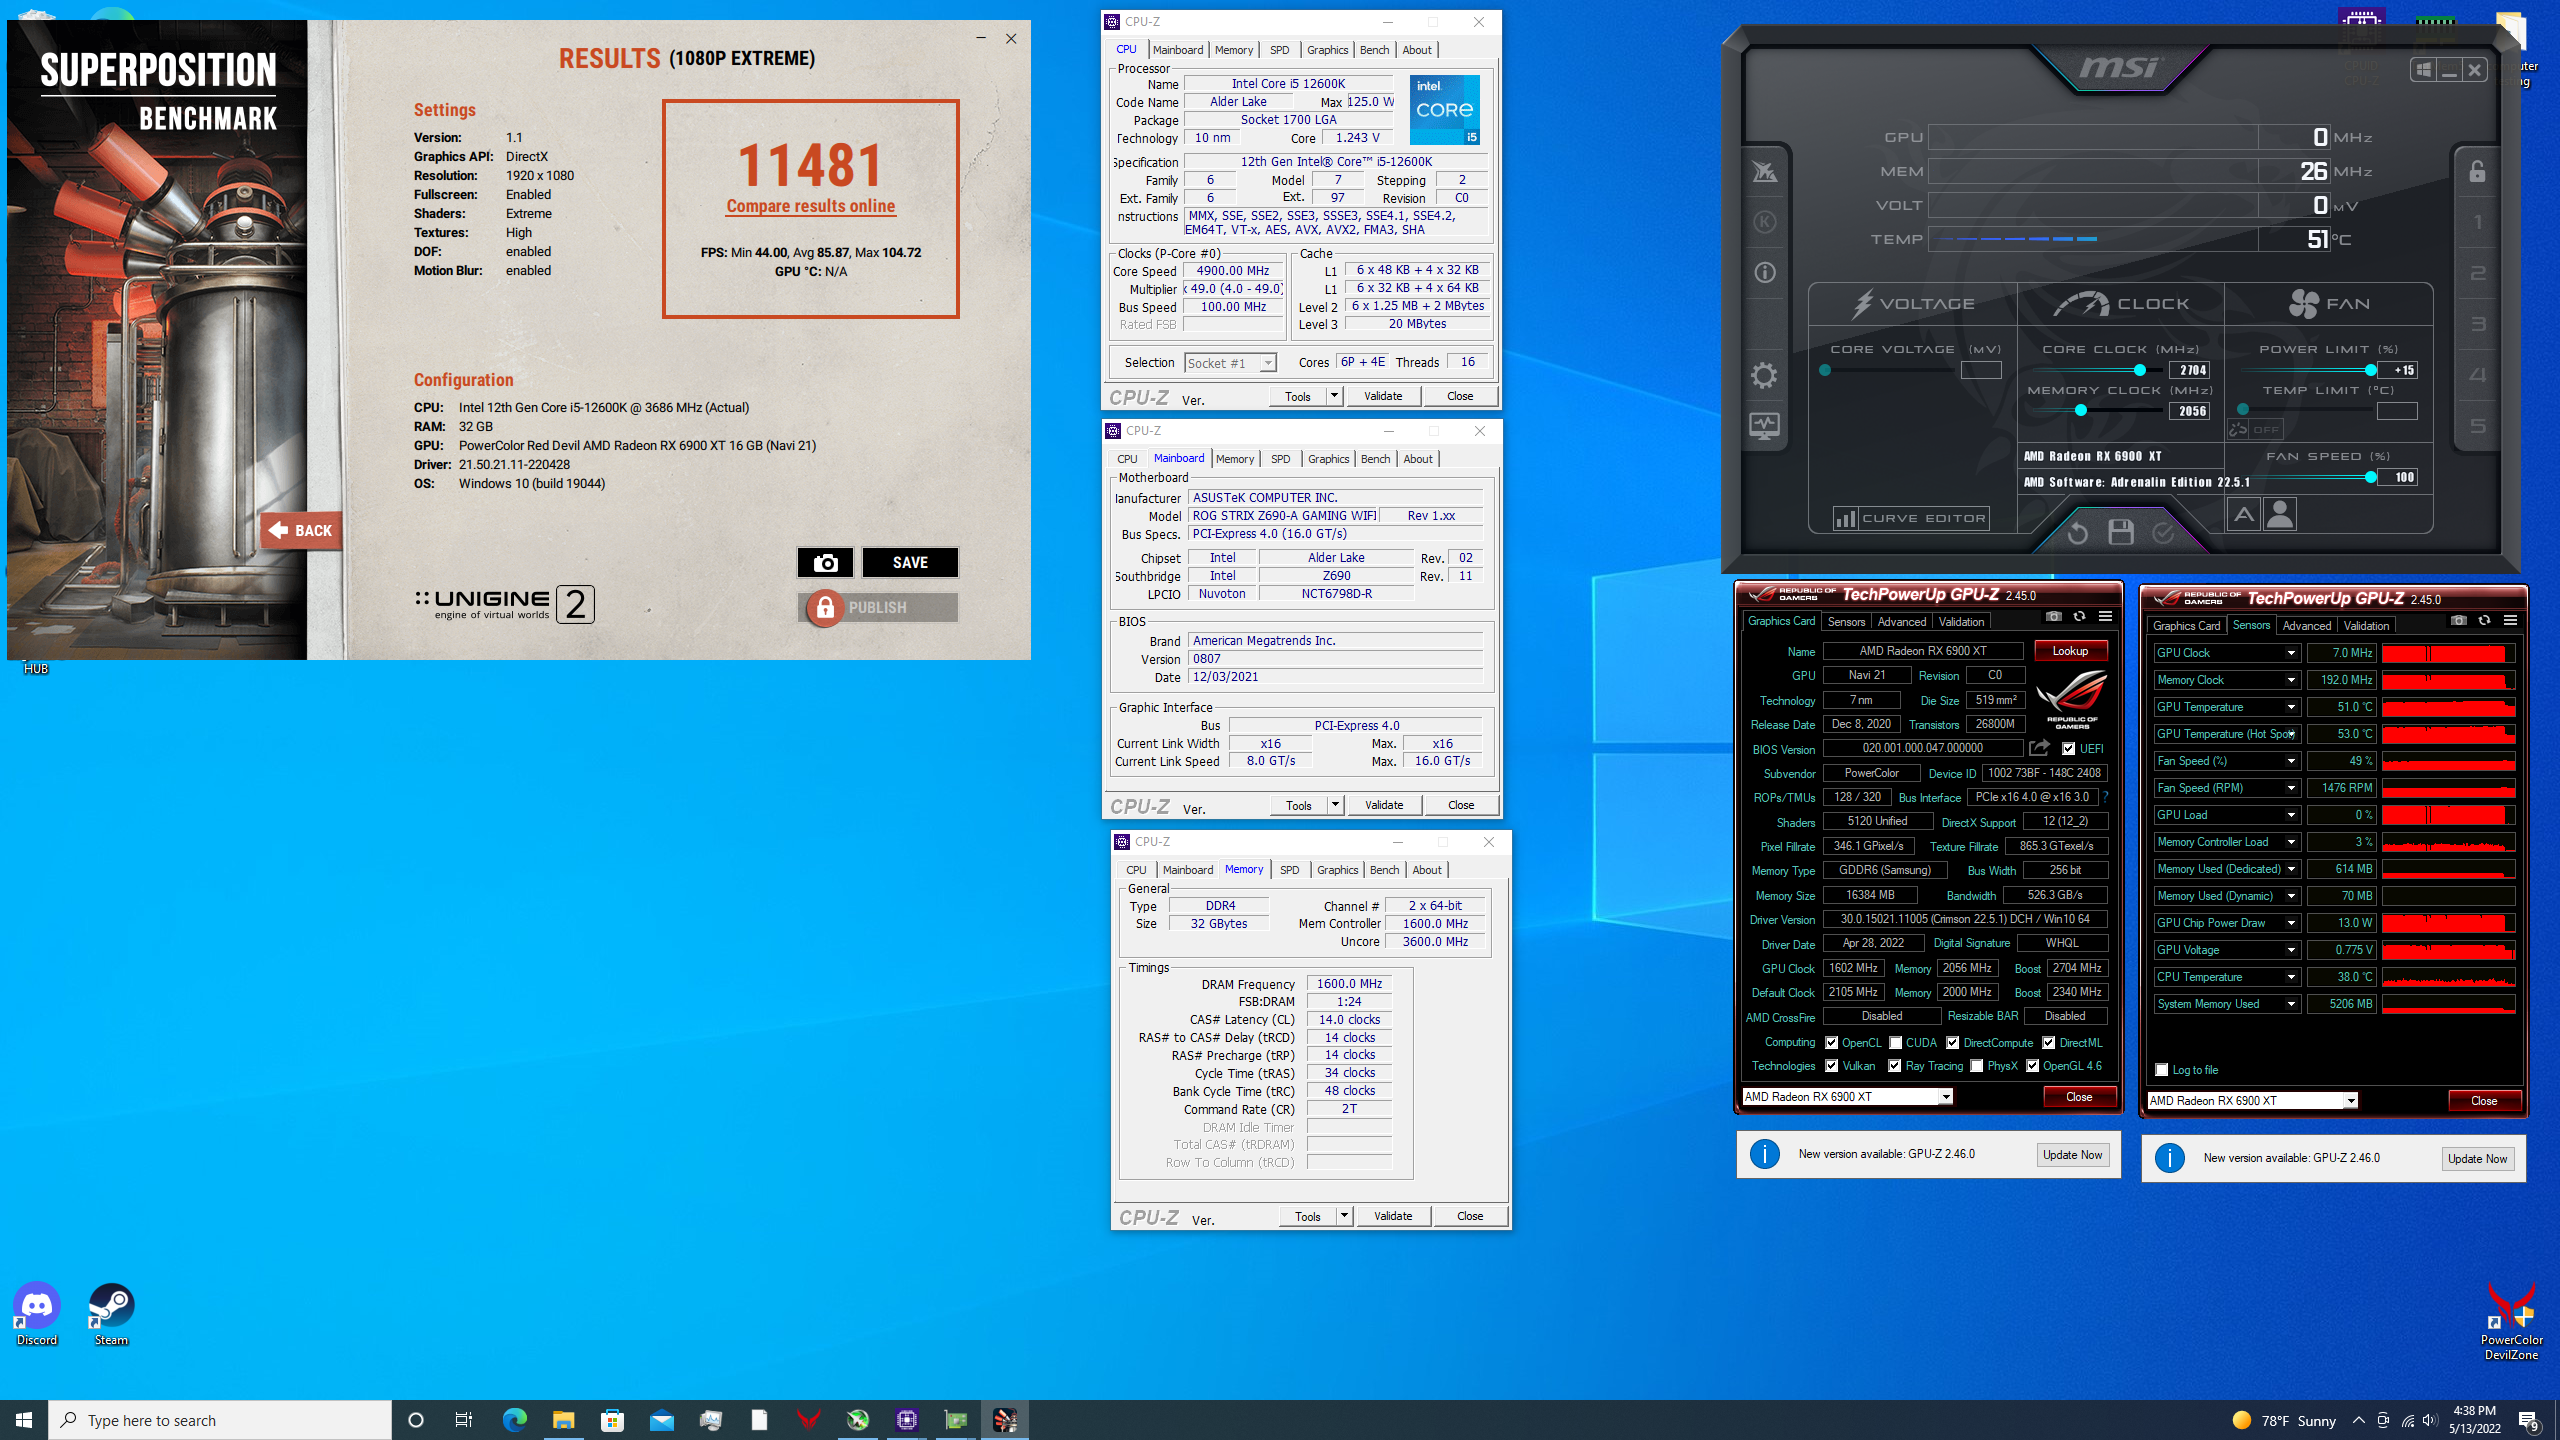Refresh GPU-Z Graphics Card window
The height and width of the screenshot is (1440, 2560).
(2079, 616)
